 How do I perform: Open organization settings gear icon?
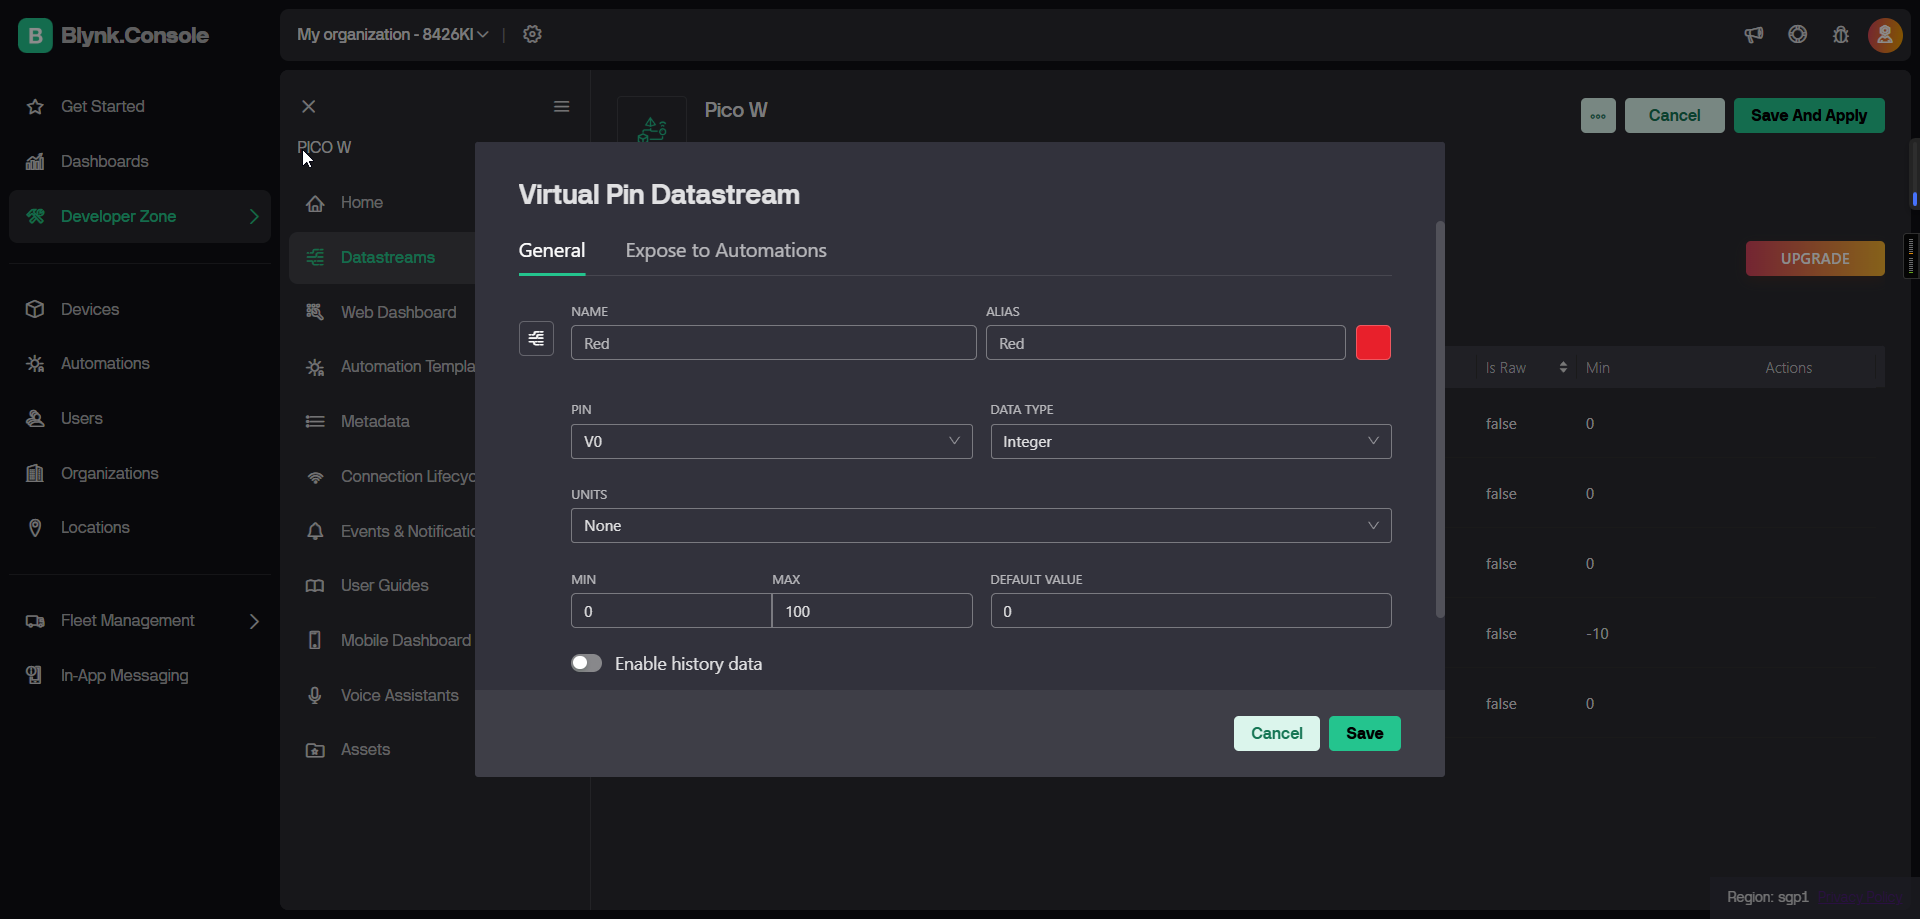(533, 34)
